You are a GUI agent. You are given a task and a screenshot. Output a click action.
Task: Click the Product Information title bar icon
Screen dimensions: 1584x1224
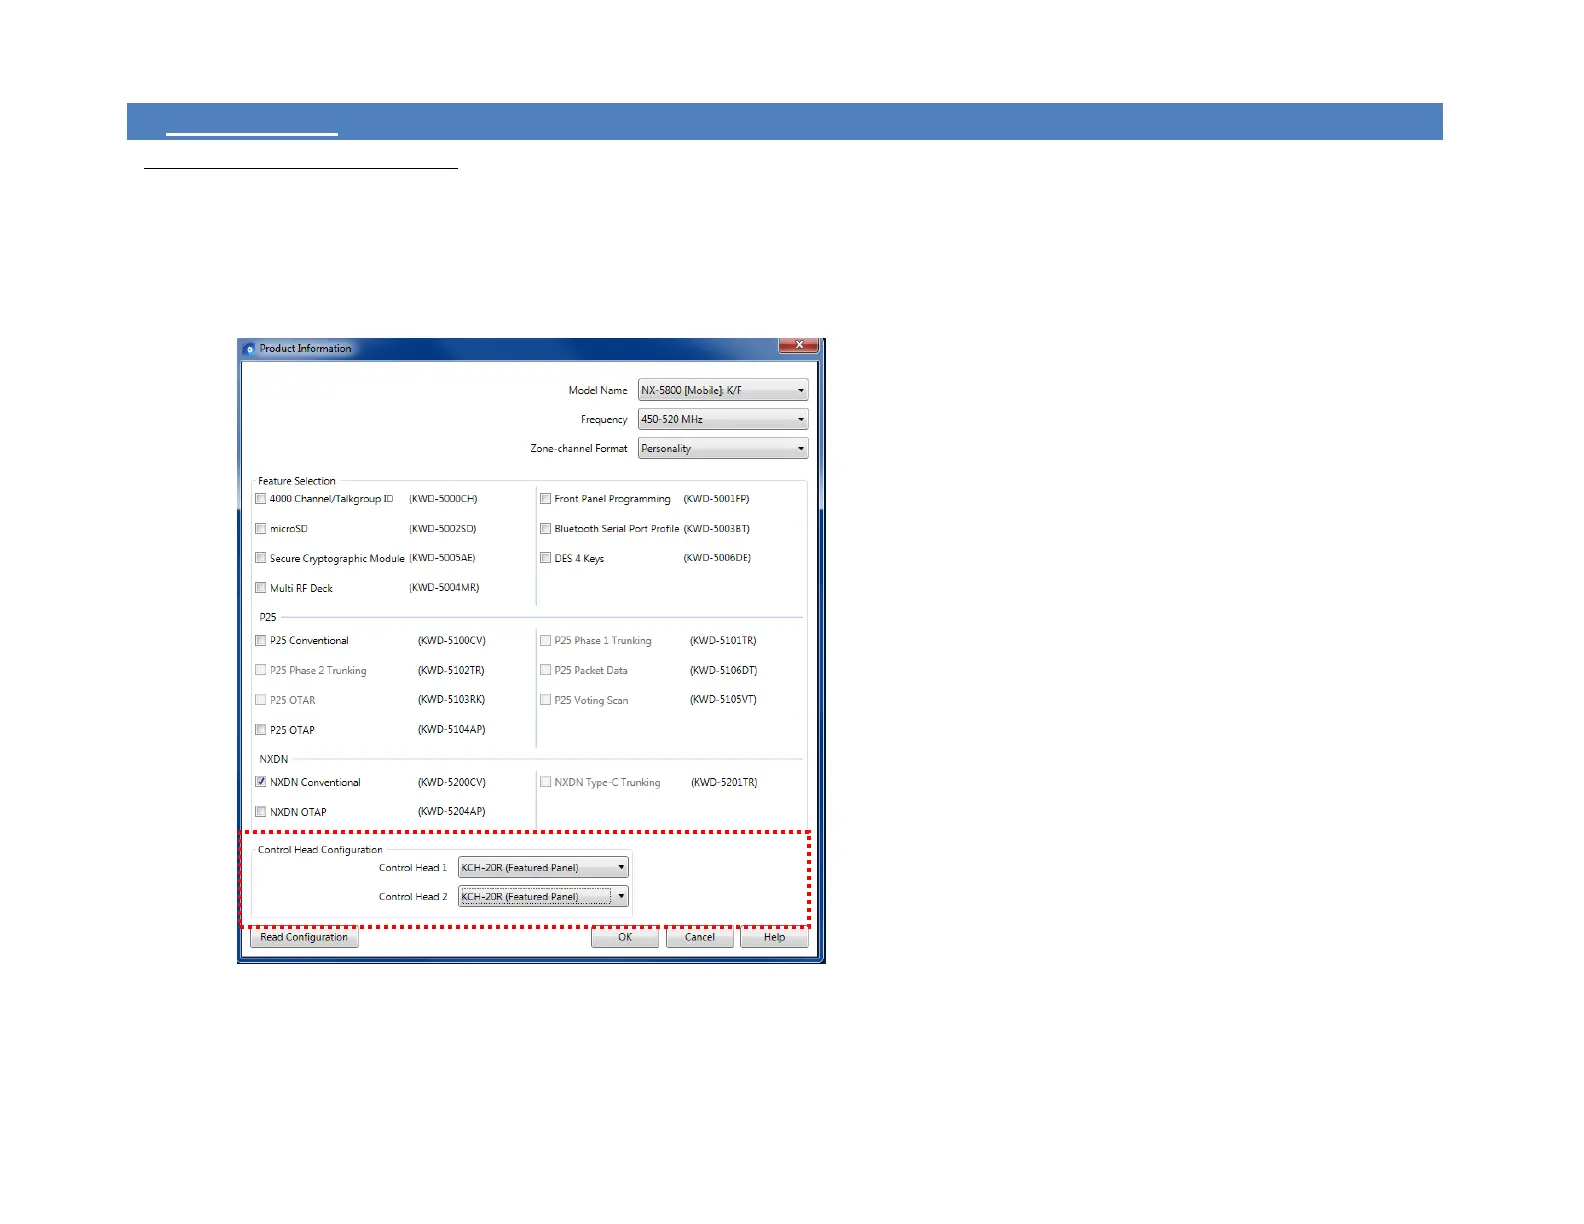[x=249, y=349]
